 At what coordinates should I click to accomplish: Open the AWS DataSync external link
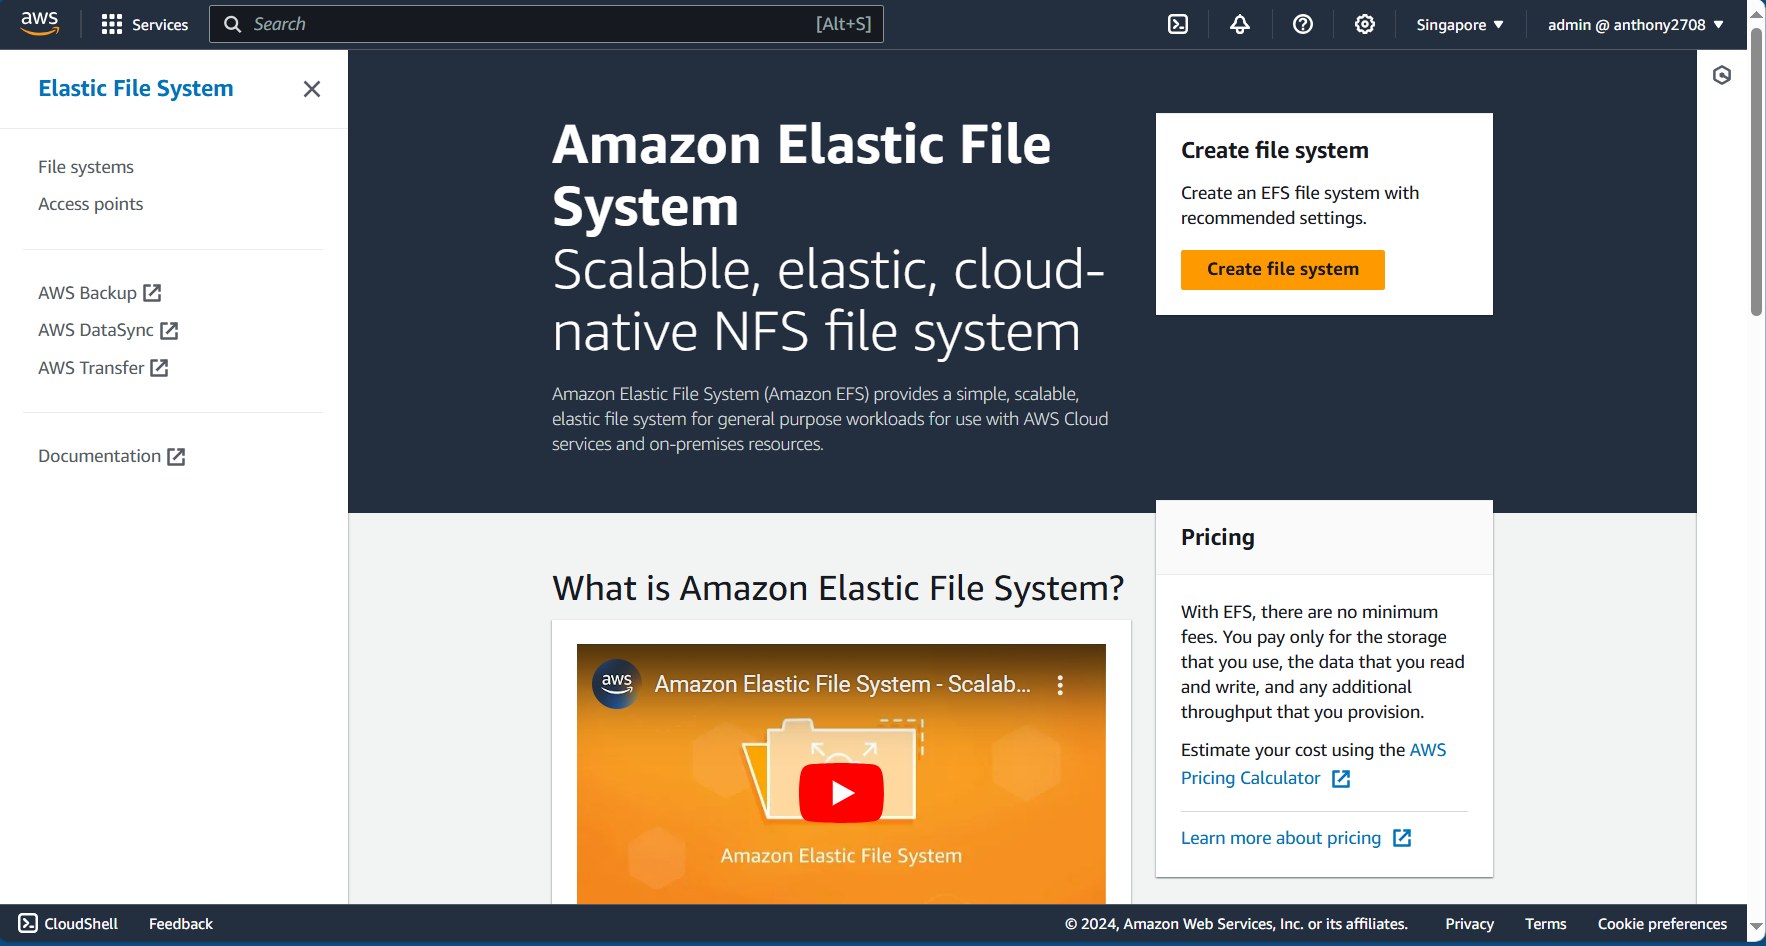tap(108, 330)
